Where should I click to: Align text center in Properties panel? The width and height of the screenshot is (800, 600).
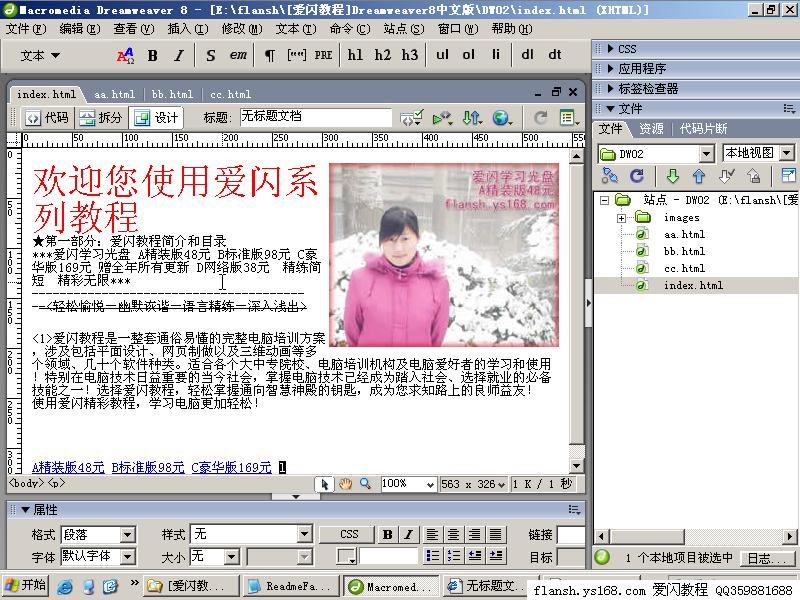click(x=453, y=535)
